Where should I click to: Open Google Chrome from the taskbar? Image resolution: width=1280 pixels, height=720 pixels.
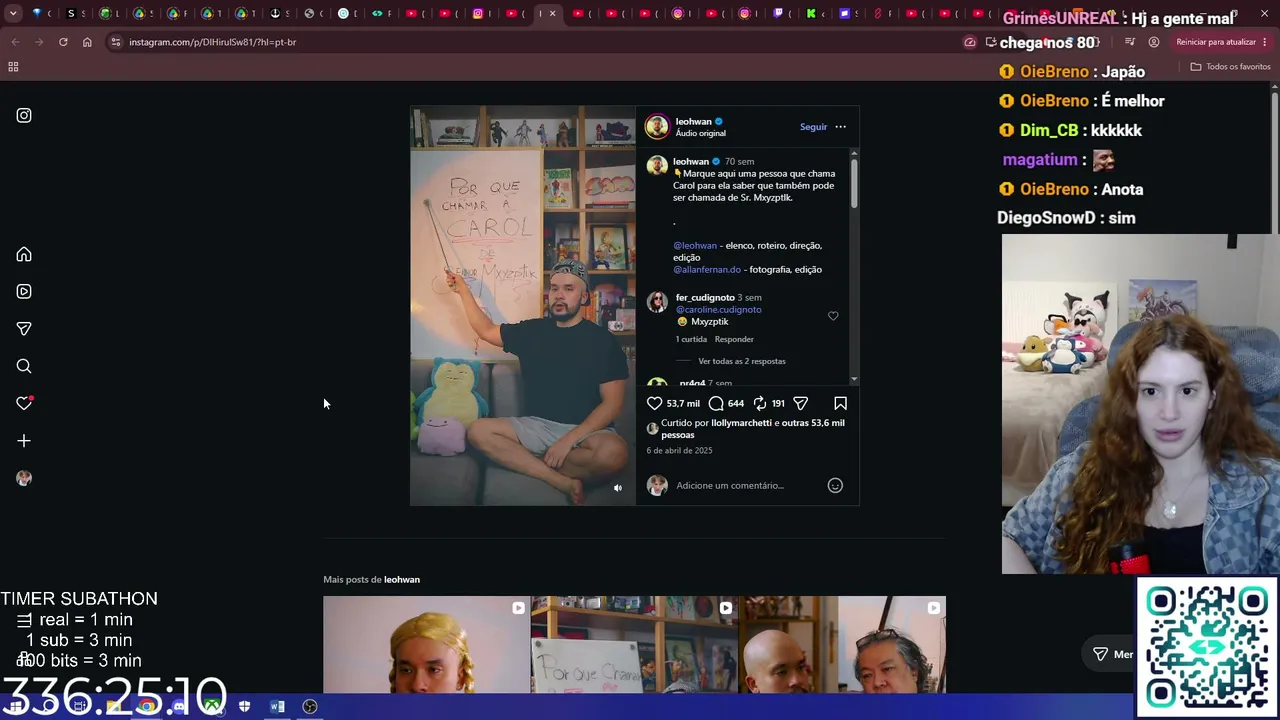click(x=147, y=707)
